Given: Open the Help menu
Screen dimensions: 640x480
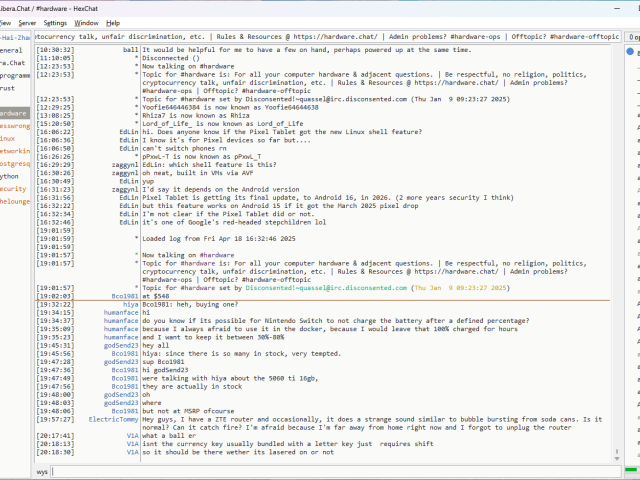Looking at the screenshot, I should (113, 22).
